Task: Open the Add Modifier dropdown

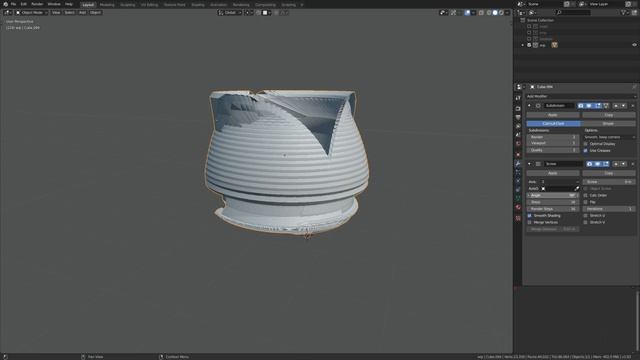Action: [581, 96]
